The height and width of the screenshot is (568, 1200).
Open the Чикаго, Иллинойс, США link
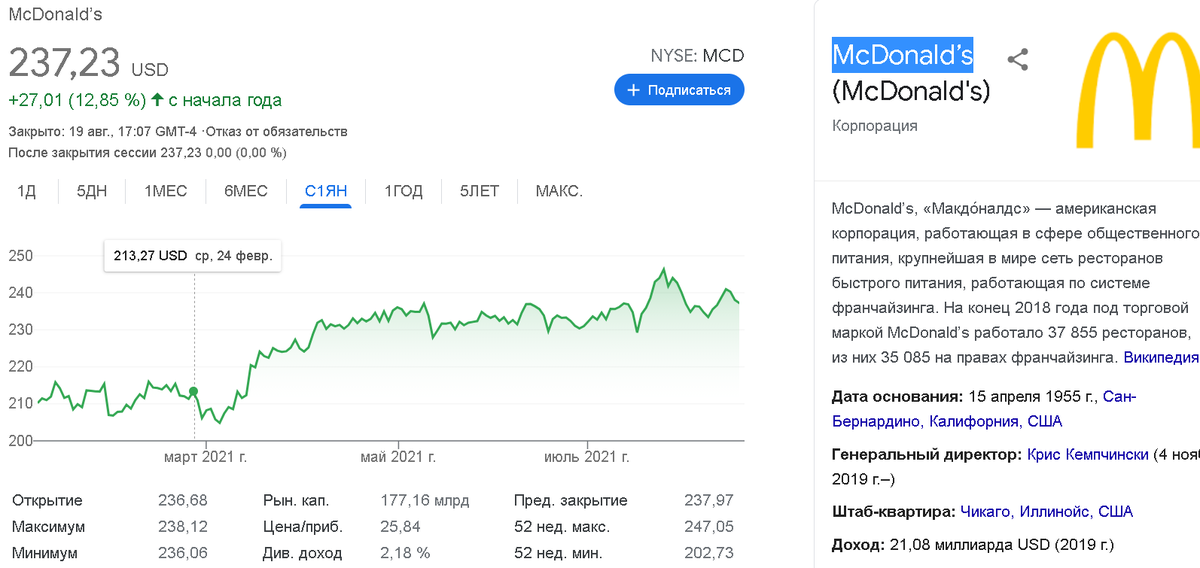click(x=1046, y=511)
